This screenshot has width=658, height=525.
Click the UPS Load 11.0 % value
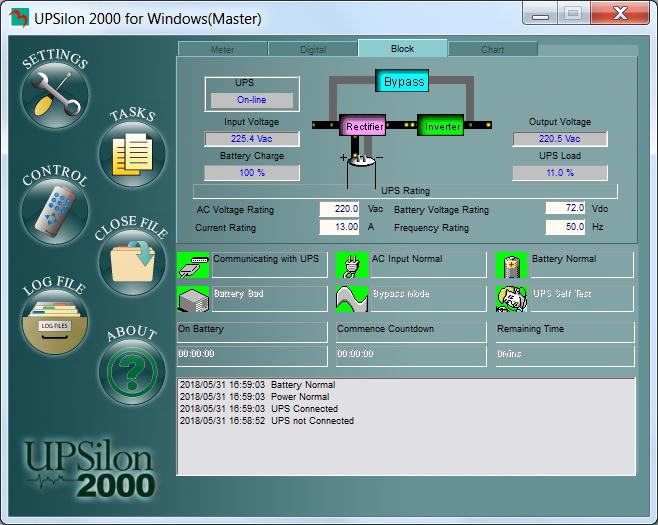coord(560,172)
